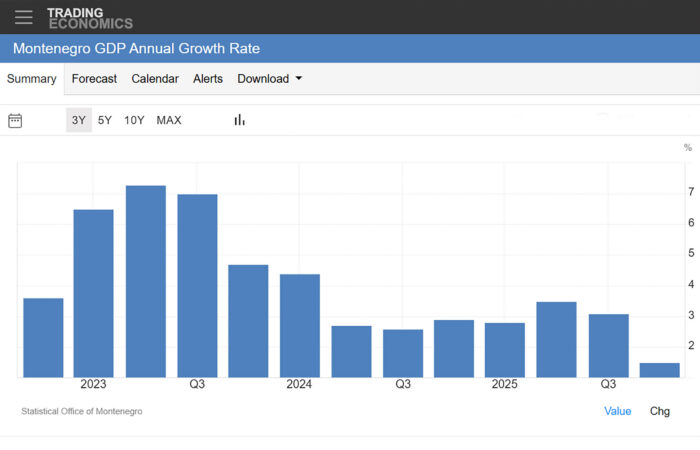This screenshot has height=450, width=700.
Task: Switch to the Summary tab
Action: click(32, 79)
